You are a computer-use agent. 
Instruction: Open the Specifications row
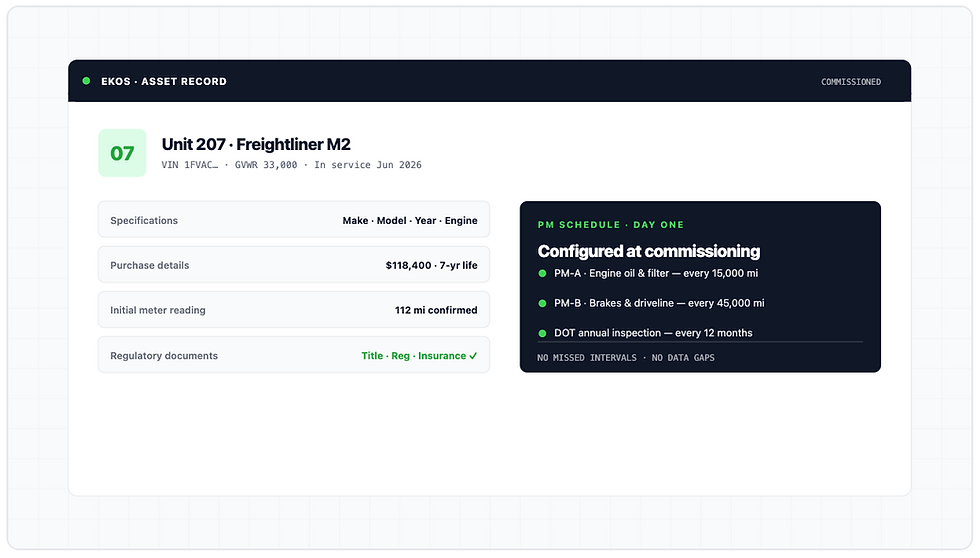(x=294, y=220)
